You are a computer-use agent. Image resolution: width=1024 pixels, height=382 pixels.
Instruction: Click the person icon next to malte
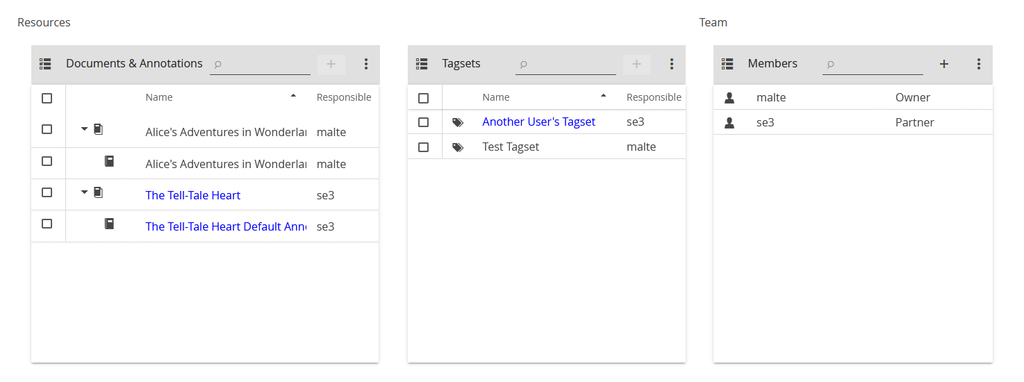[x=729, y=98]
